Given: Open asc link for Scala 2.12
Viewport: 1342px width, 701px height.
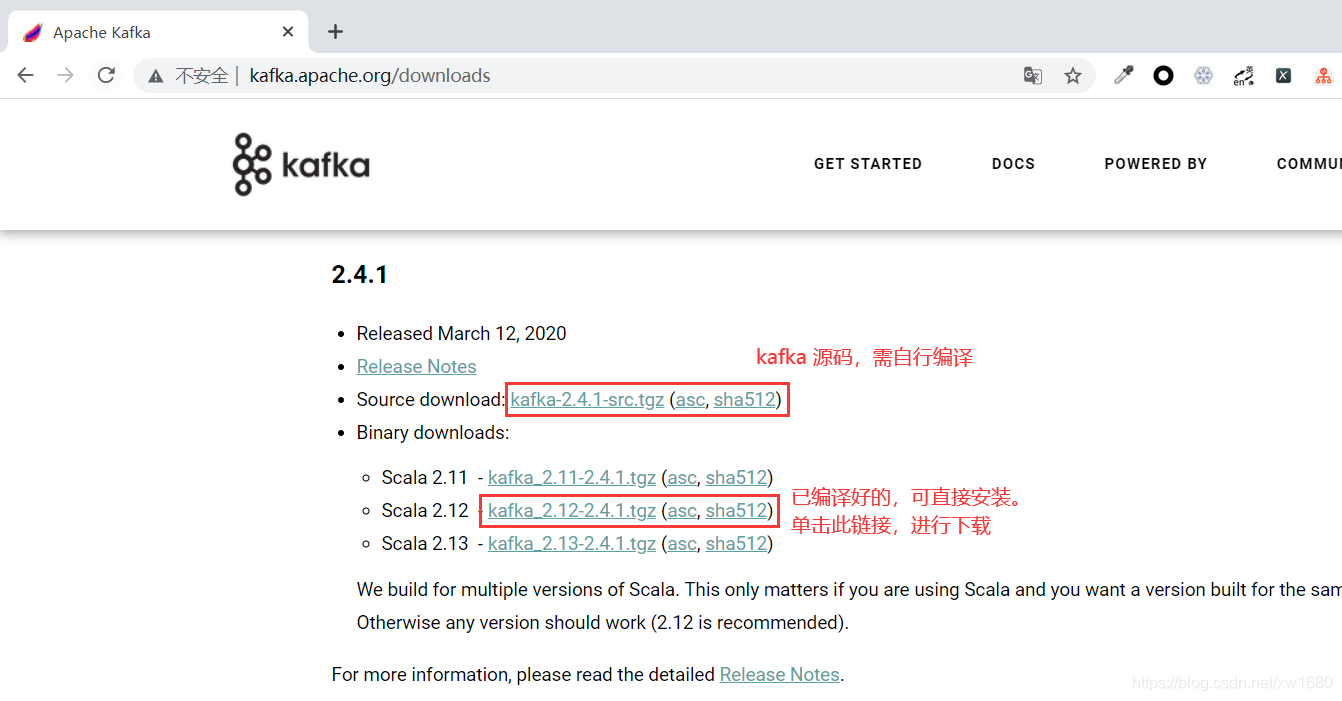Looking at the screenshot, I should (x=682, y=510).
